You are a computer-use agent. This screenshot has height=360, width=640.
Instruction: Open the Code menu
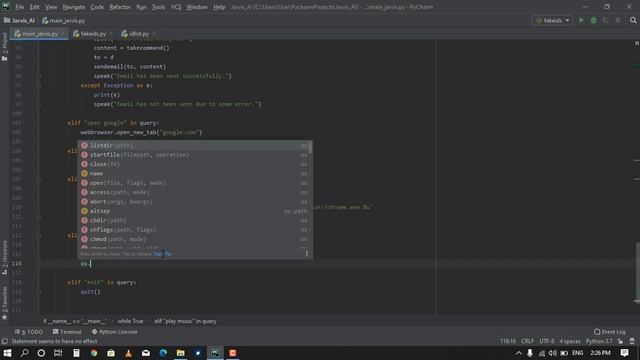[x=97, y=7]
